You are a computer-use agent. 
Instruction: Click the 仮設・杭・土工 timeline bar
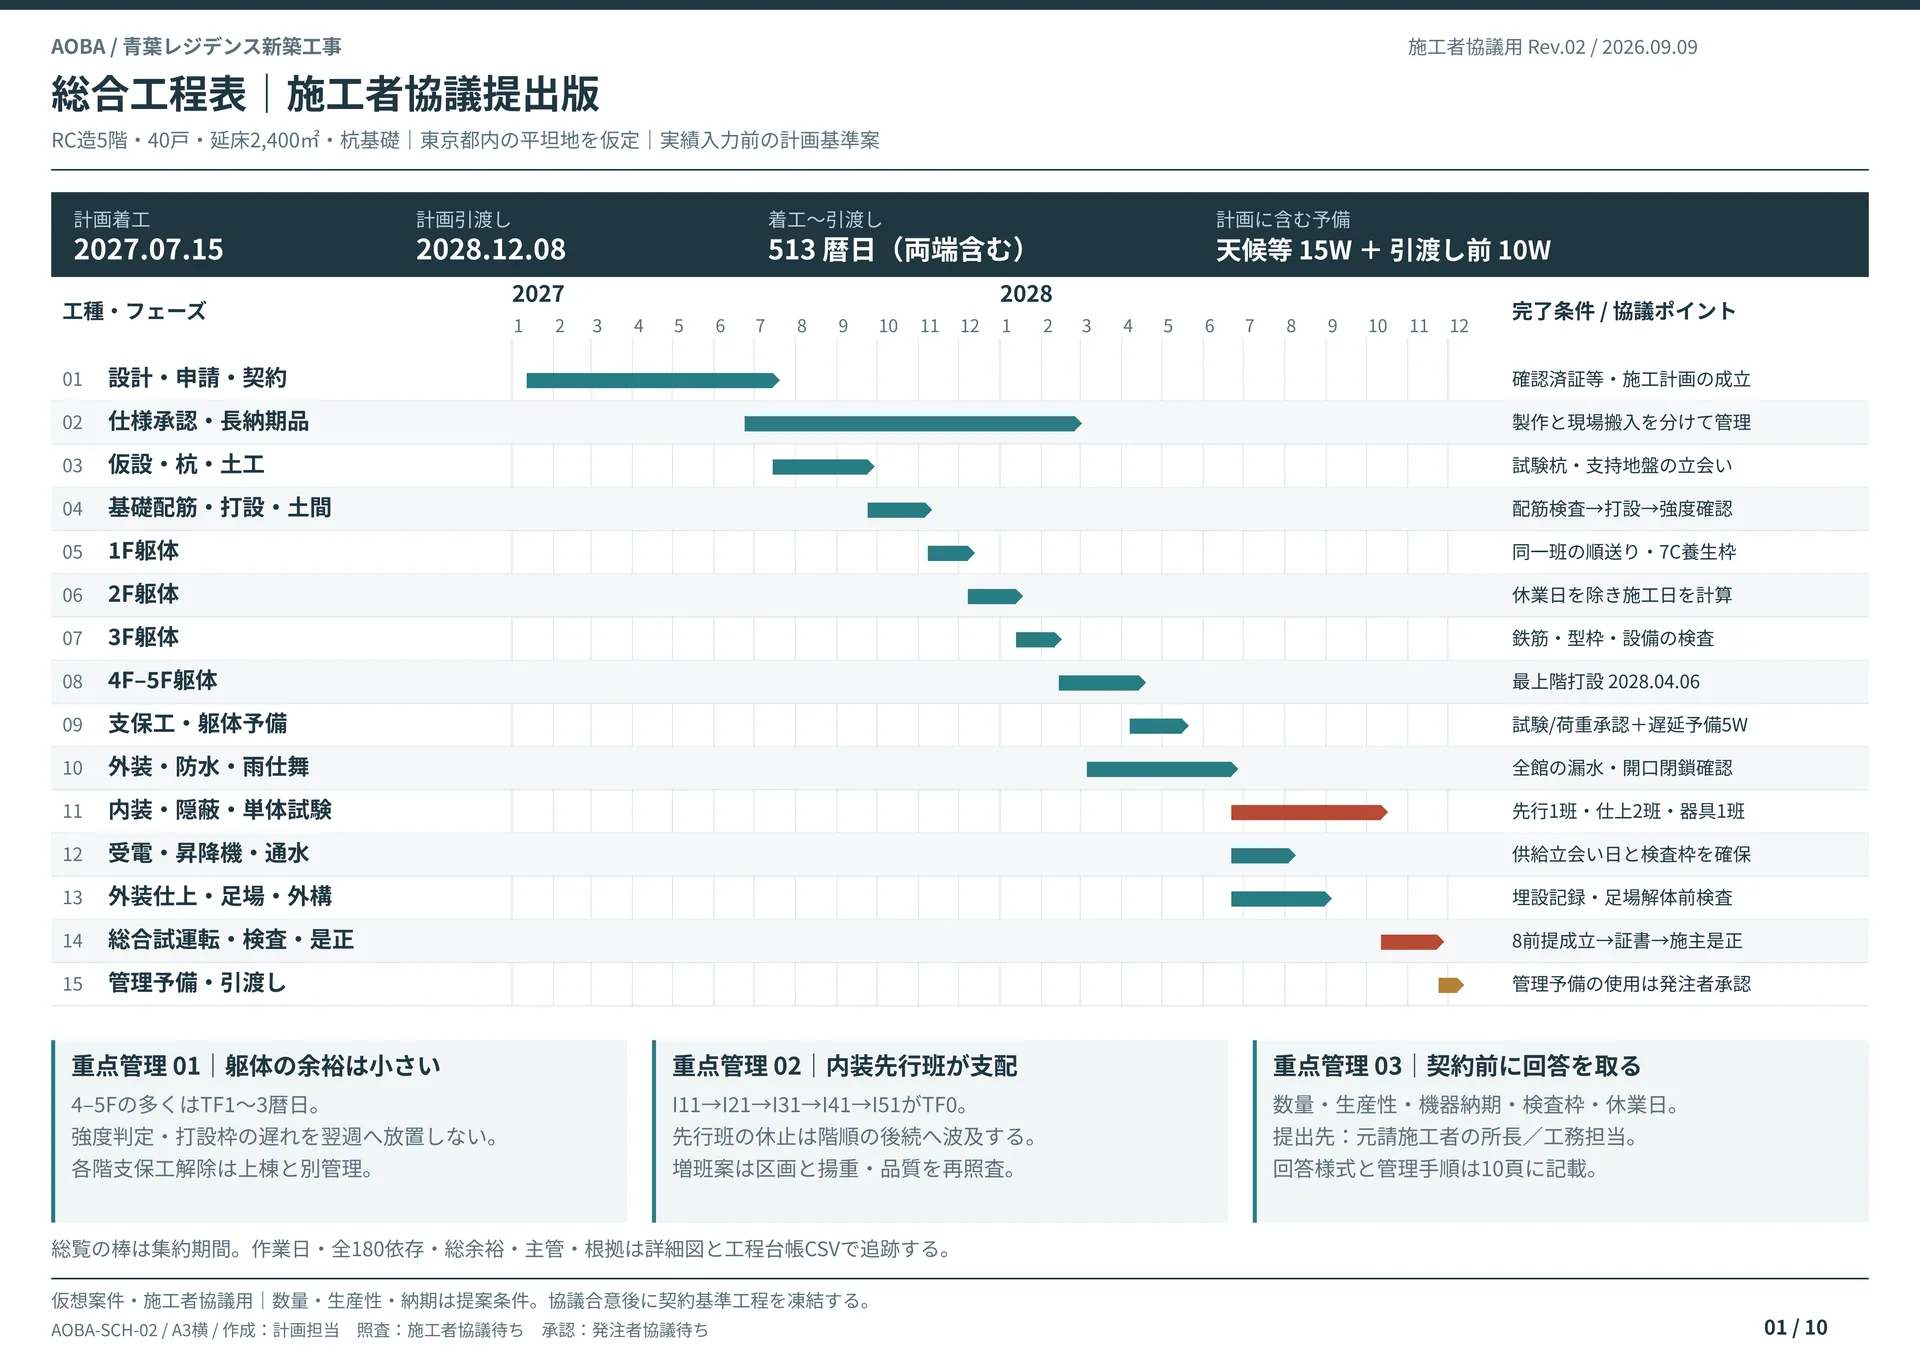point(823,467)
